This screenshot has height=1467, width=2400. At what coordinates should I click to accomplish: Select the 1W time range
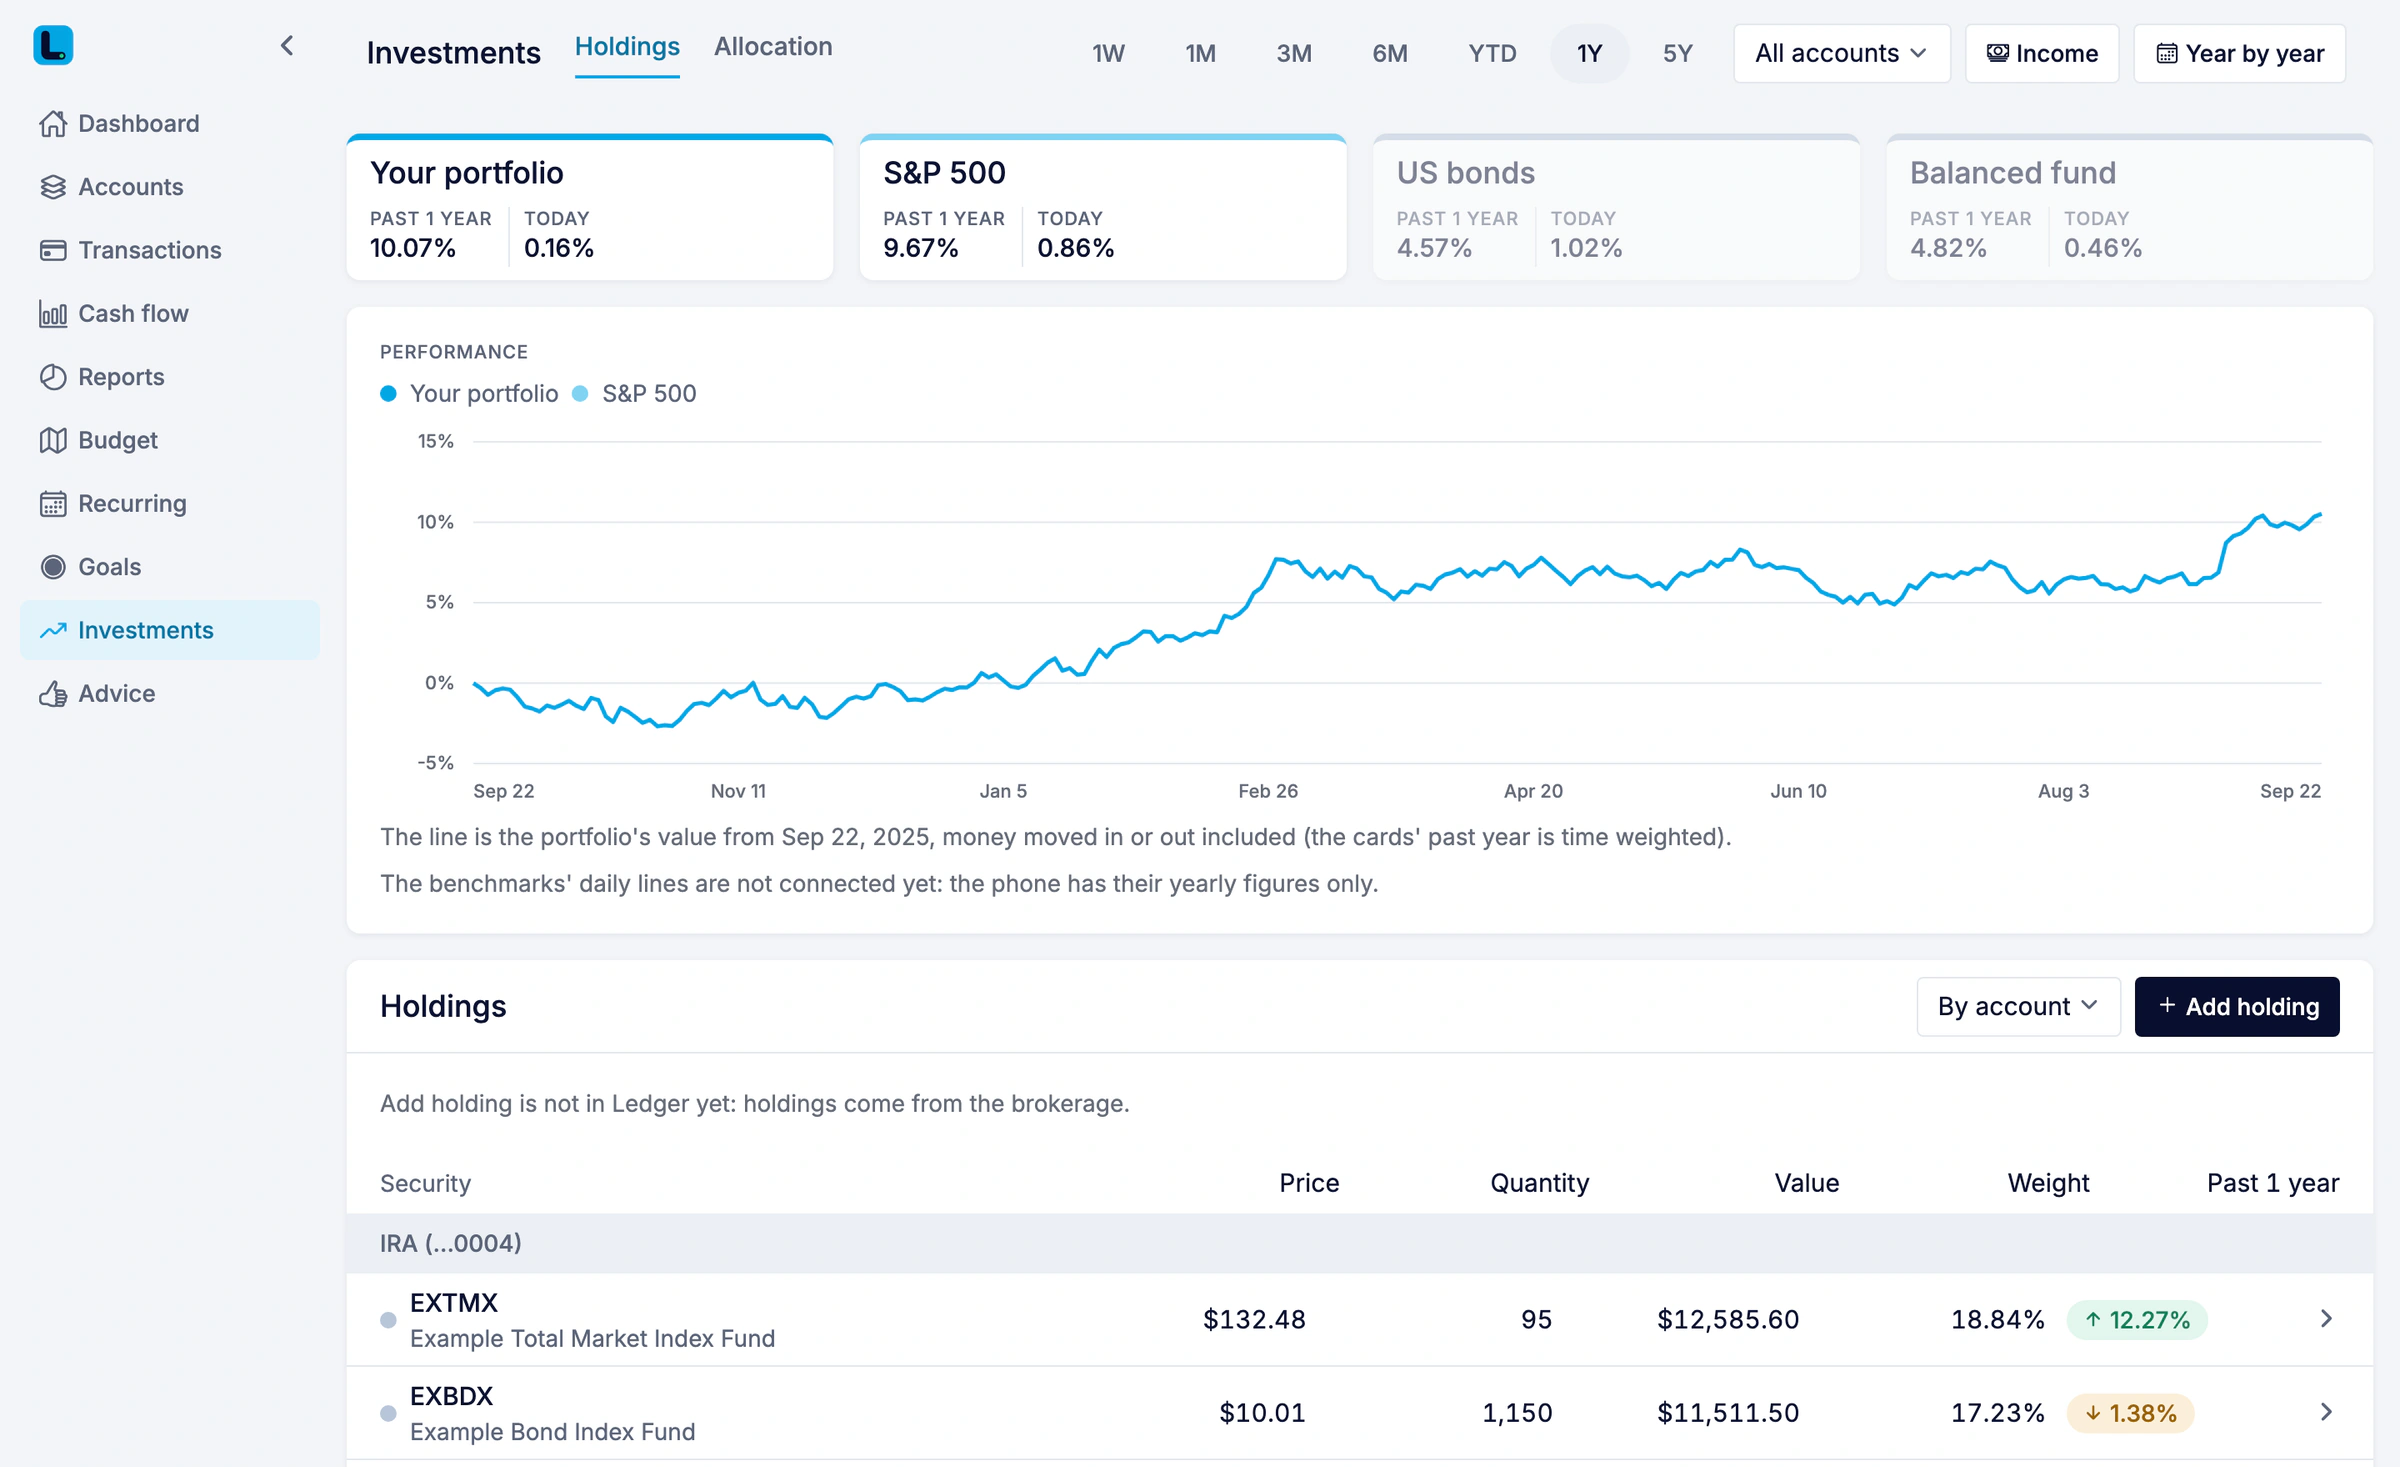[x=1108, y=53]
